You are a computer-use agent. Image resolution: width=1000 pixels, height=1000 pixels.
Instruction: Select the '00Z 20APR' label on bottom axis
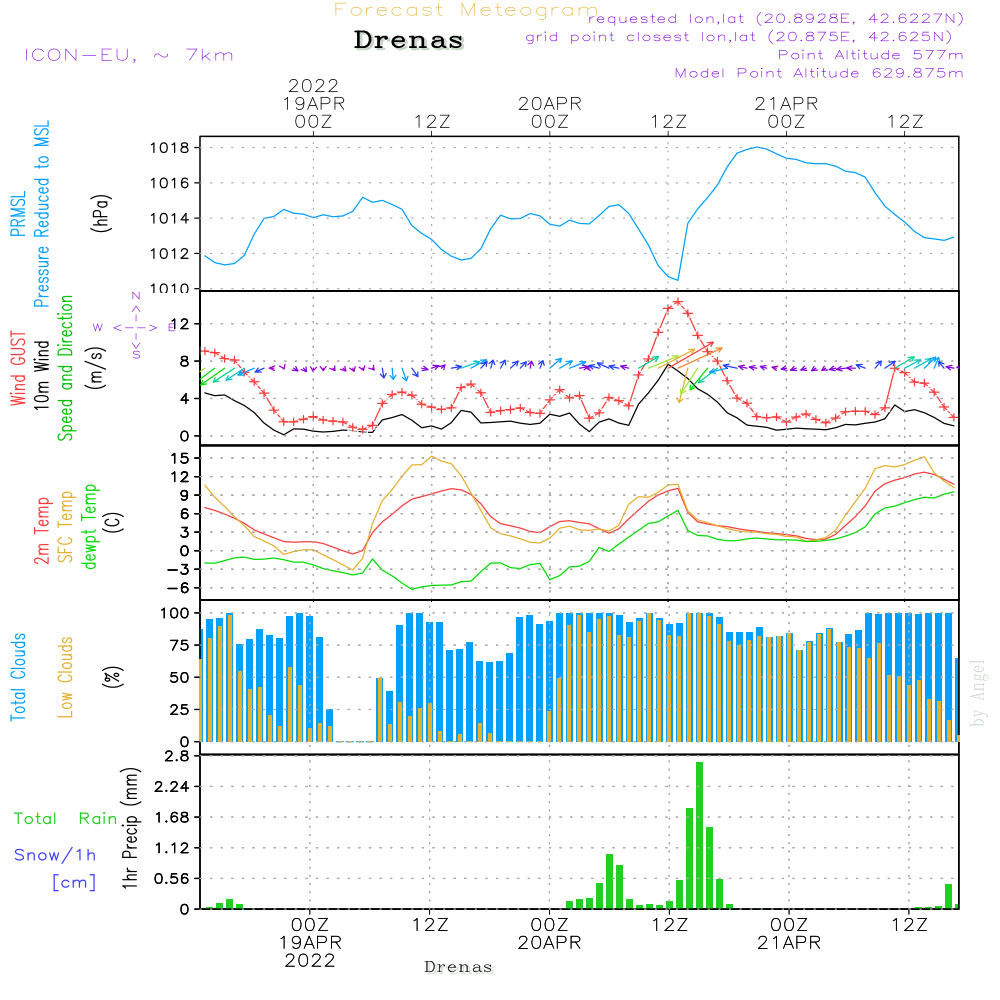[550, 934]
